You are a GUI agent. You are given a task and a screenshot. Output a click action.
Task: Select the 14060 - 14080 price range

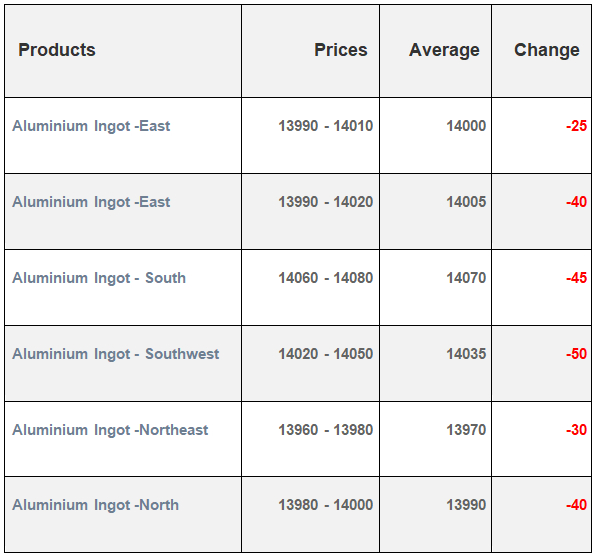(x=326, y=278)
